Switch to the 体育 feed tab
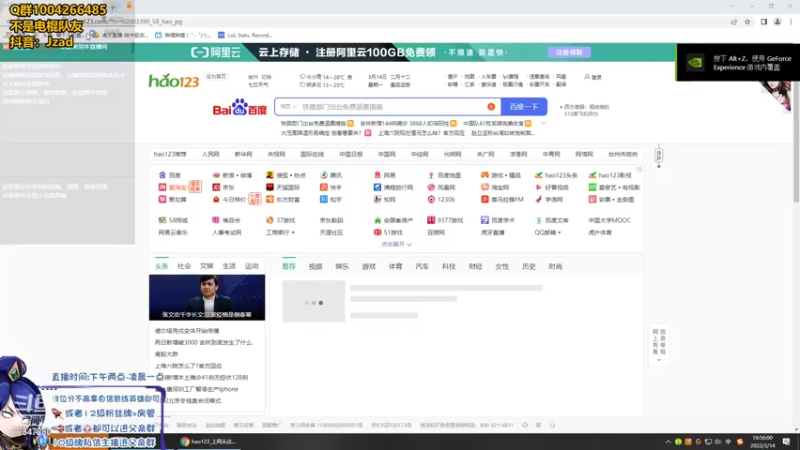The width and height of the screenshot is (800, 450). point(395,266)
